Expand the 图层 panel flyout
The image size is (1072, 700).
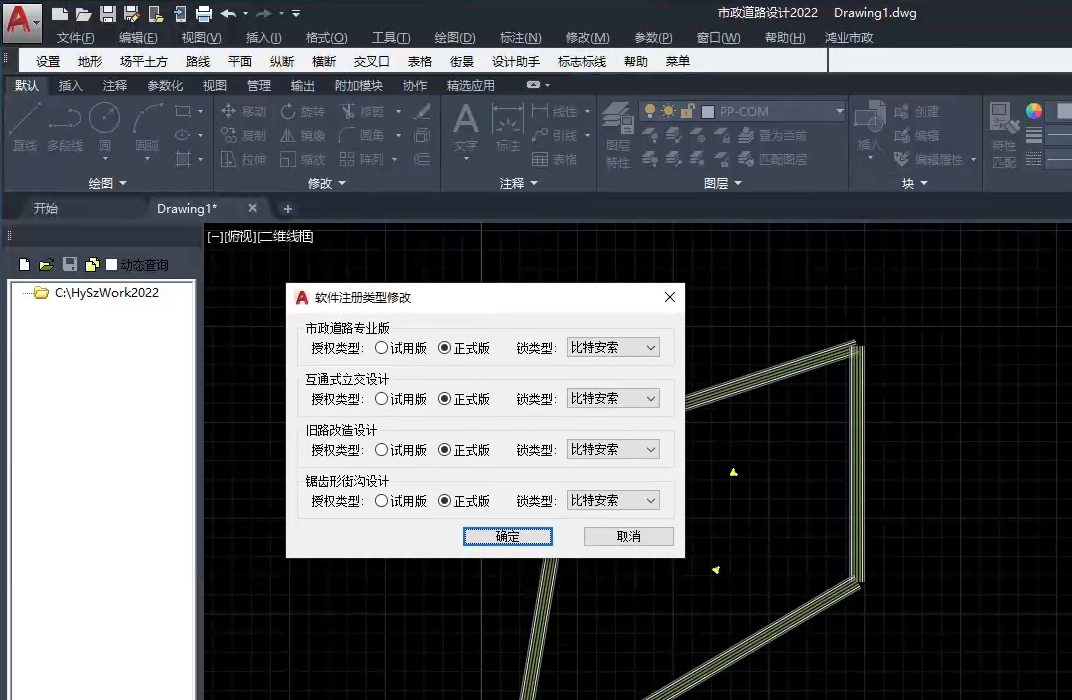coord(723,183)
